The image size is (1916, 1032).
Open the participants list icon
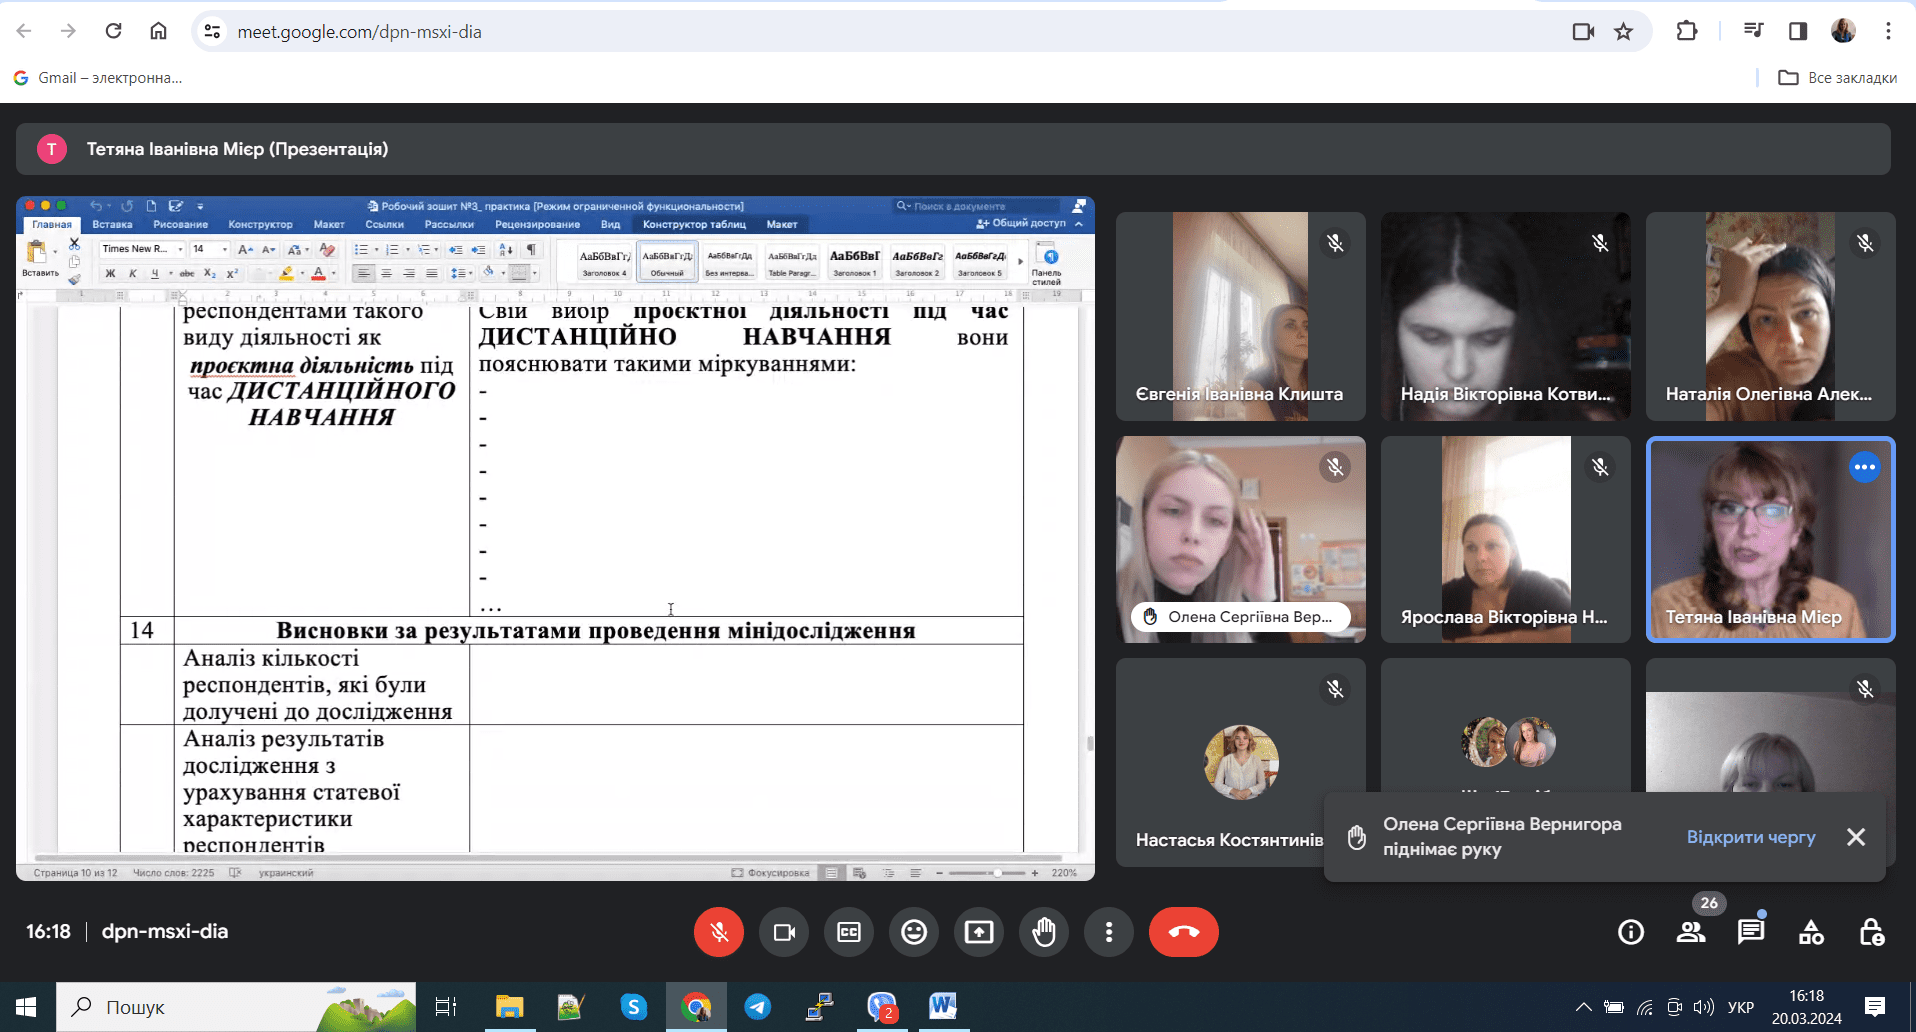1691,932
